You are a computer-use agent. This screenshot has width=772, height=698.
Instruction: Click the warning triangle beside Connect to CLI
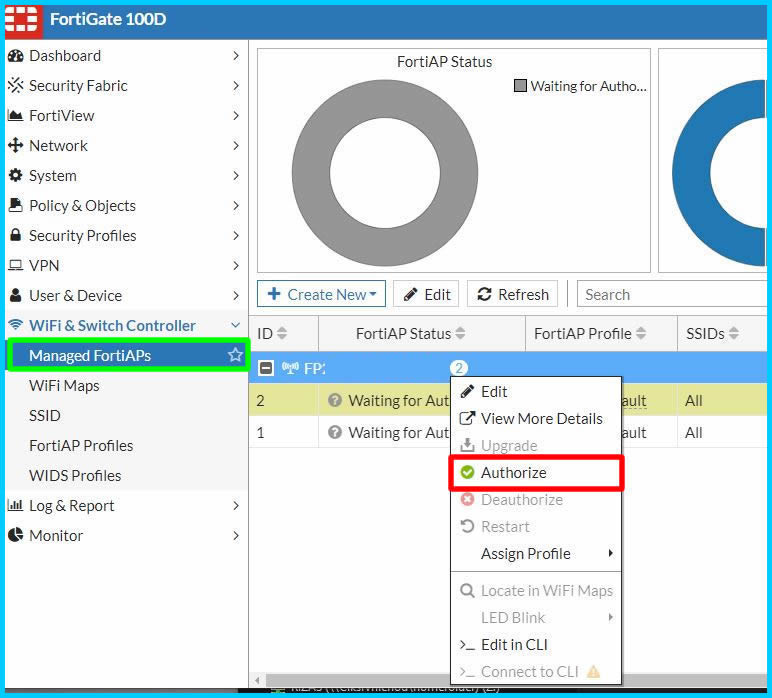[x=593, y=671]
